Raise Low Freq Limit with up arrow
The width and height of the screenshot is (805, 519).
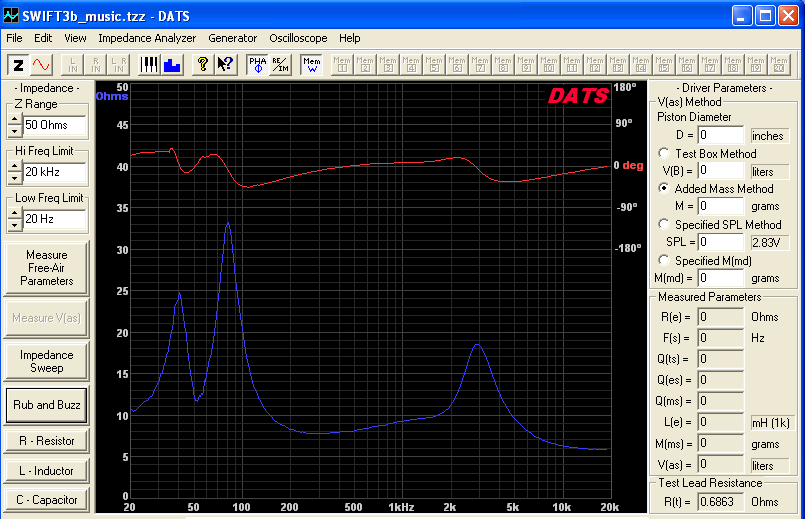coord(15,213)
